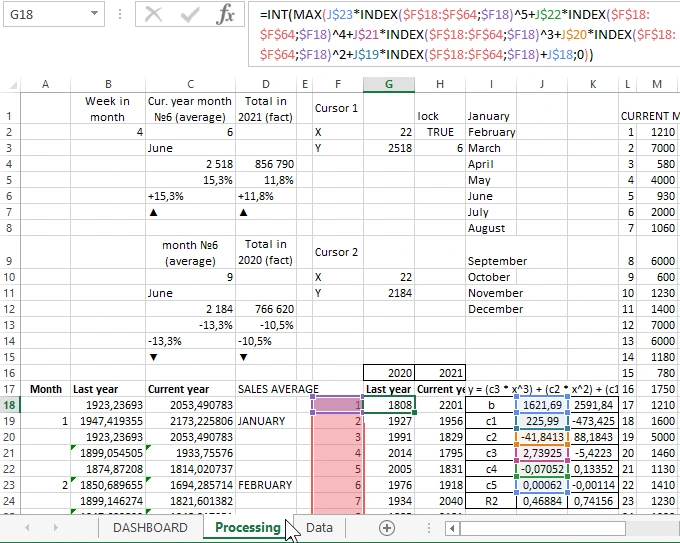
Task: Click cell with TRUE lock value
Action: 440,132
